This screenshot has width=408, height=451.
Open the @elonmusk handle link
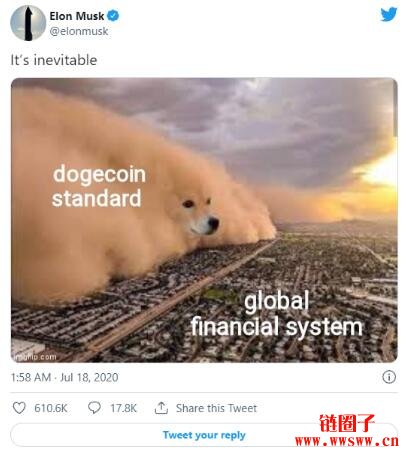click(79, 31)
